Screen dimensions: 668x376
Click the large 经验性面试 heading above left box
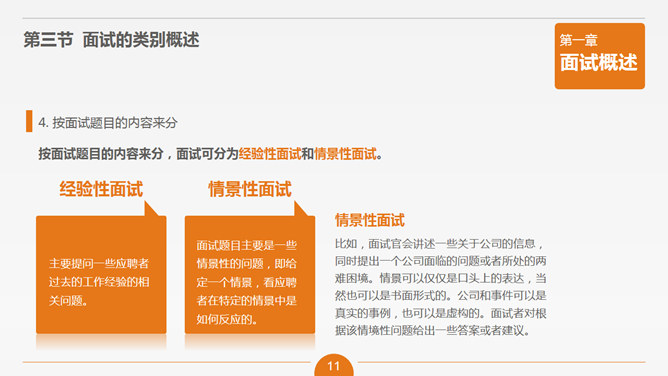coord(101,189)
